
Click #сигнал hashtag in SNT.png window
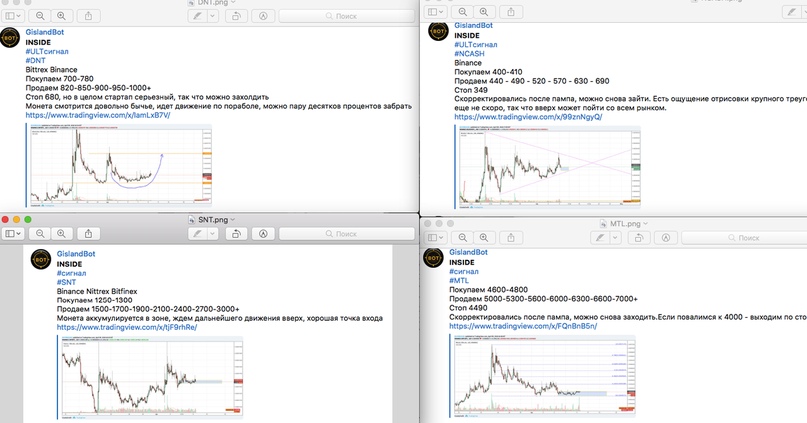click(x=72, y=273)
